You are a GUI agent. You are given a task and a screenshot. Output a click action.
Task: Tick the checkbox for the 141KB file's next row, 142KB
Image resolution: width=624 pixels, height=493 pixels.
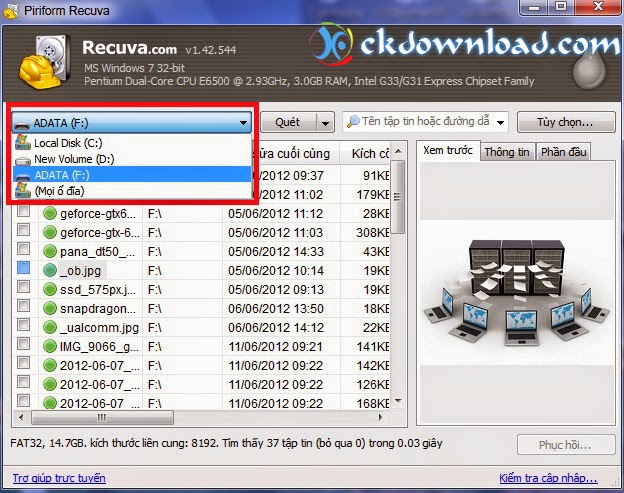pos(24,362)
